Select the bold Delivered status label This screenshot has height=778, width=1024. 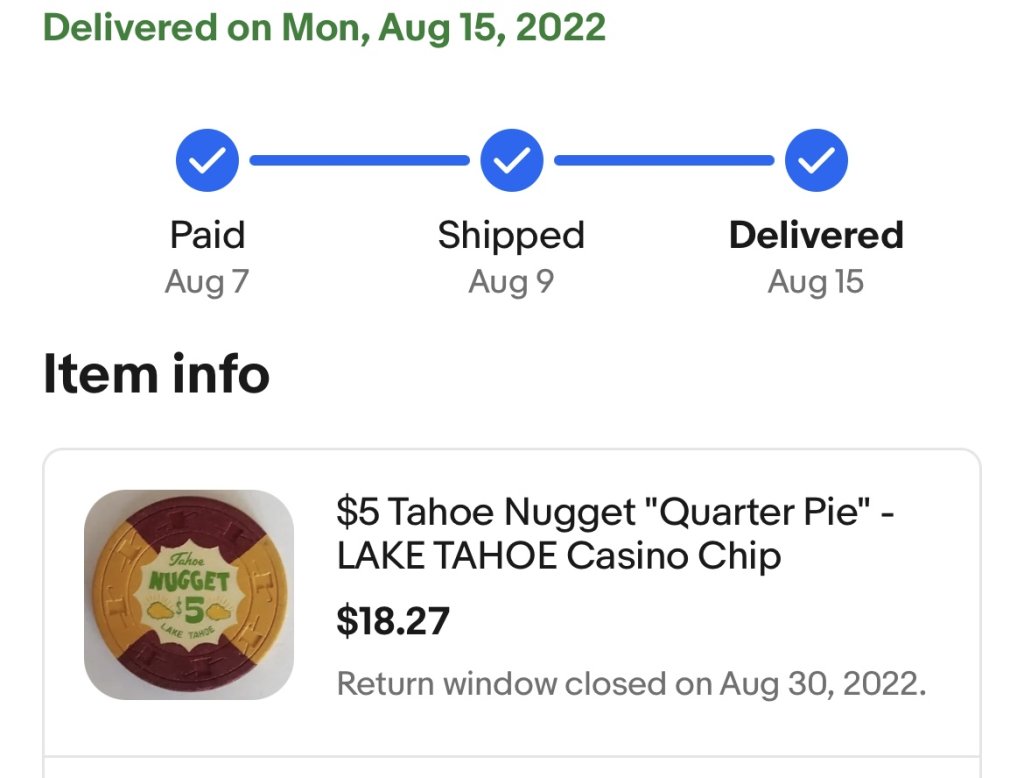816,235
